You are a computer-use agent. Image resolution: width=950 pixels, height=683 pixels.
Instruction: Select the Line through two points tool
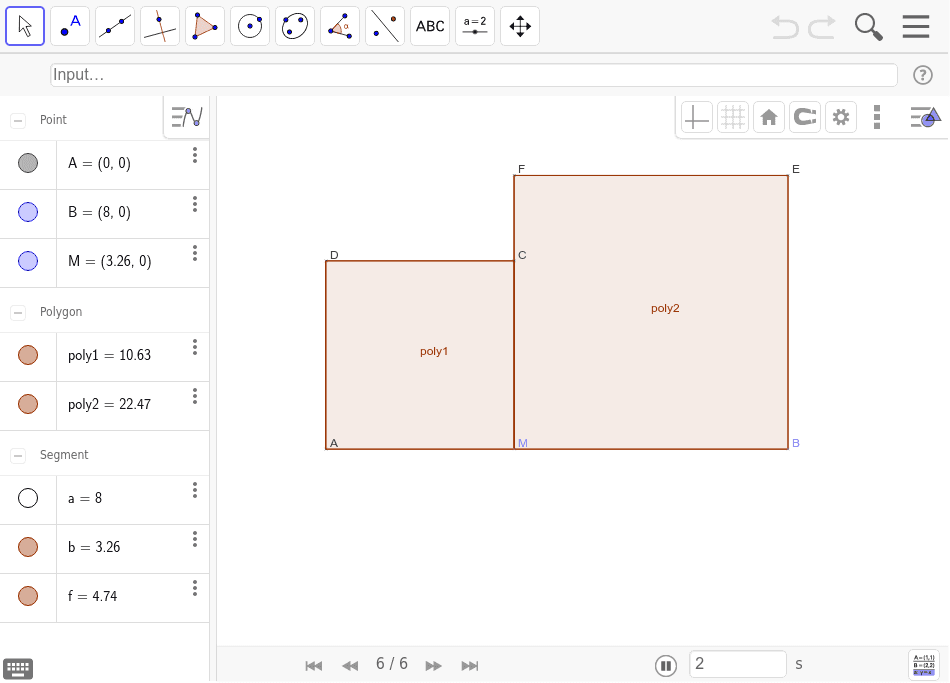(x=115, y=26)
